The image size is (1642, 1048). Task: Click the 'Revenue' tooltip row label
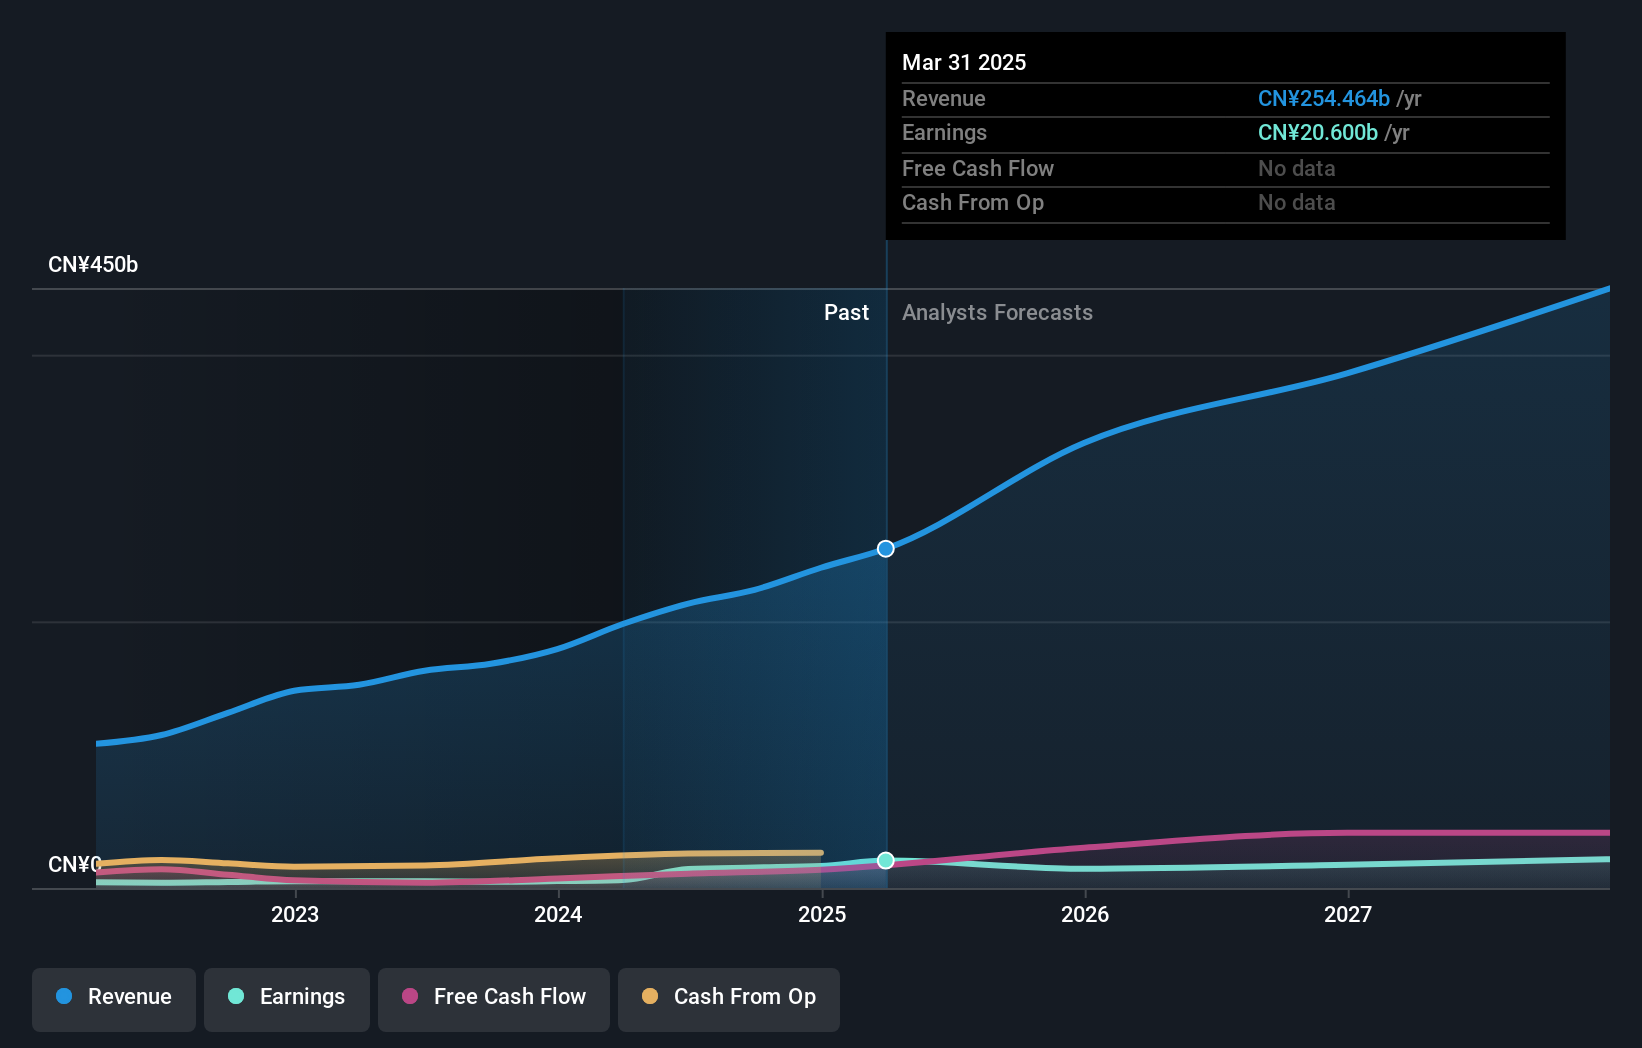(x=944, y=98)
